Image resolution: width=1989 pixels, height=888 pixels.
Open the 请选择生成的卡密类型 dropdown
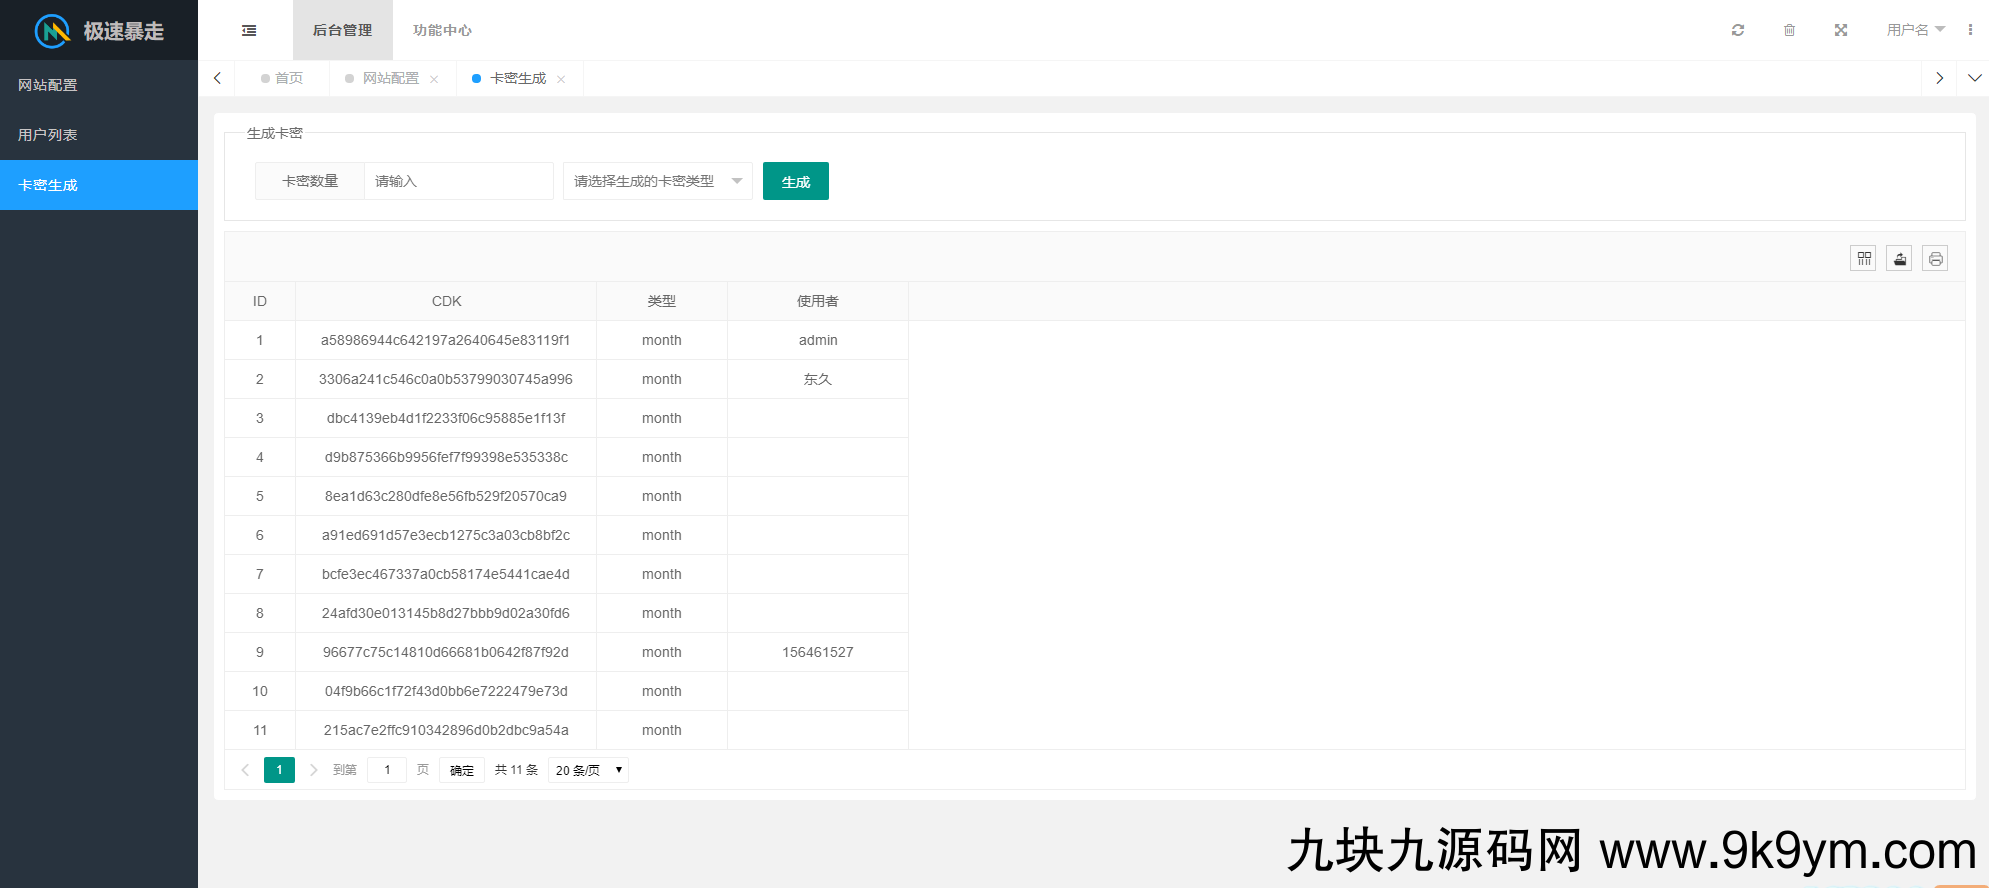click(657, 181)
